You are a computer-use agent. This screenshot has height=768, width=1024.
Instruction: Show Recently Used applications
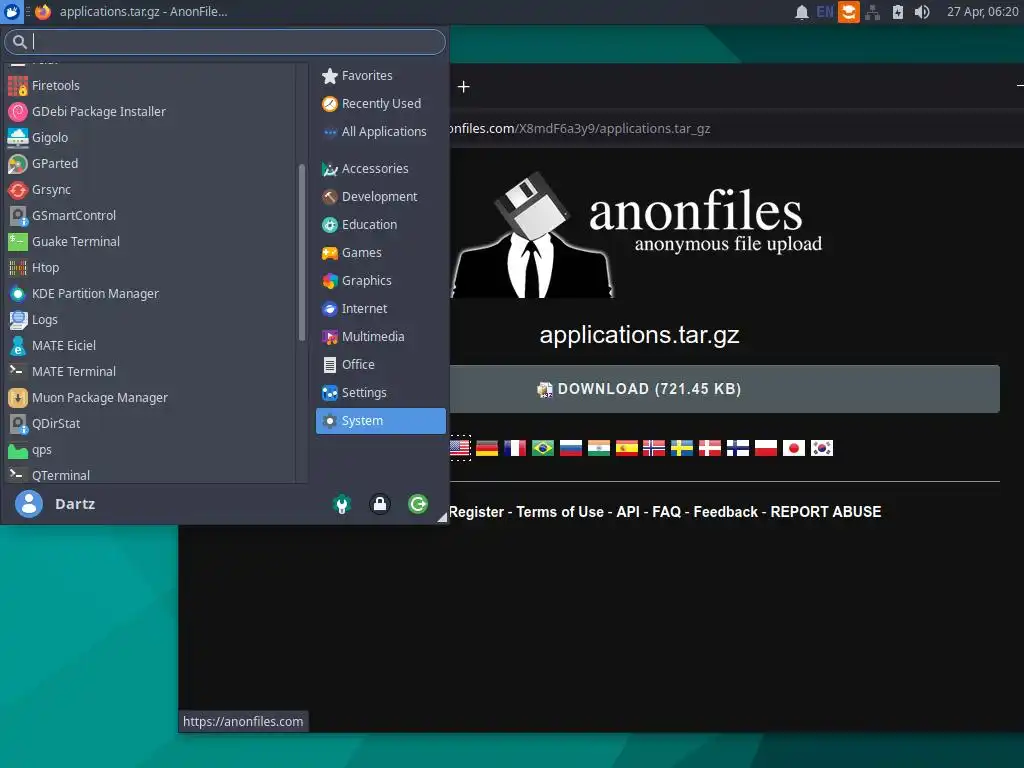point(381,104)
